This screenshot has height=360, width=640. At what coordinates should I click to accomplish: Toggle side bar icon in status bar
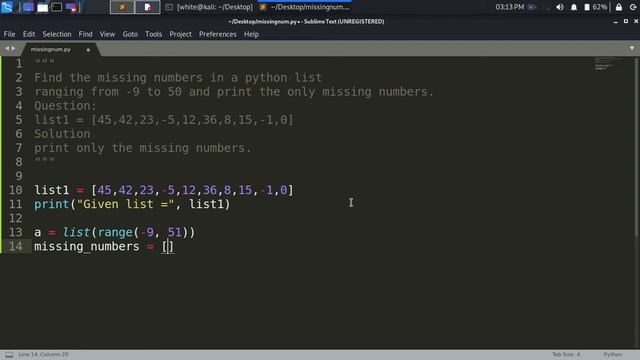[9, 355]
